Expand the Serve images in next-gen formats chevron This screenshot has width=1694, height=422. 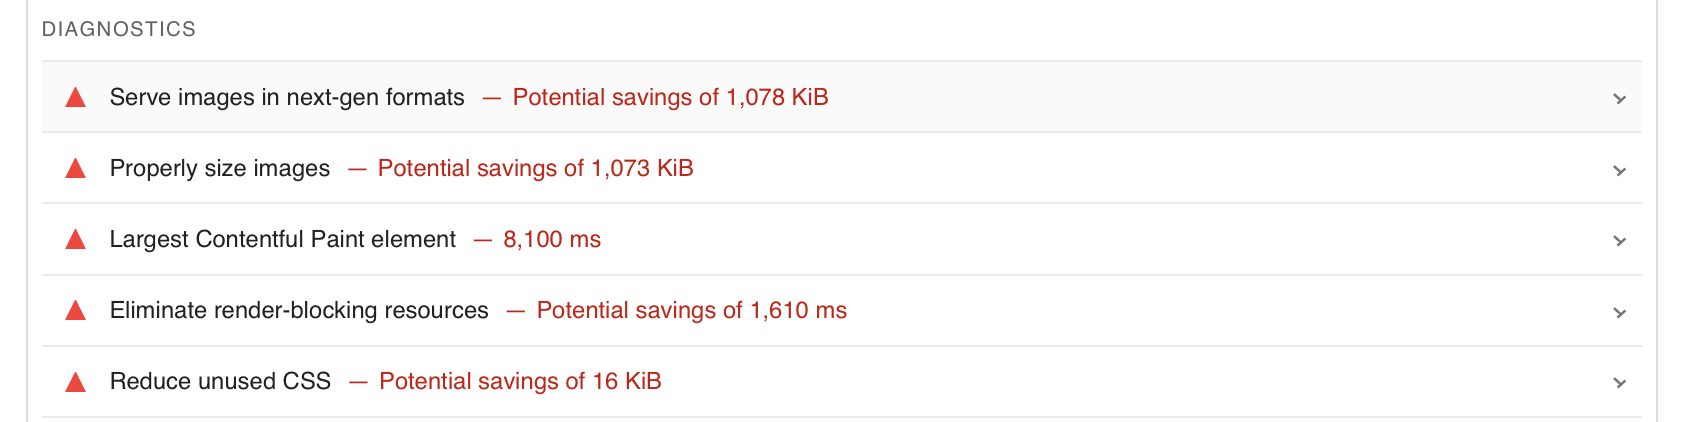(1619, 99)
